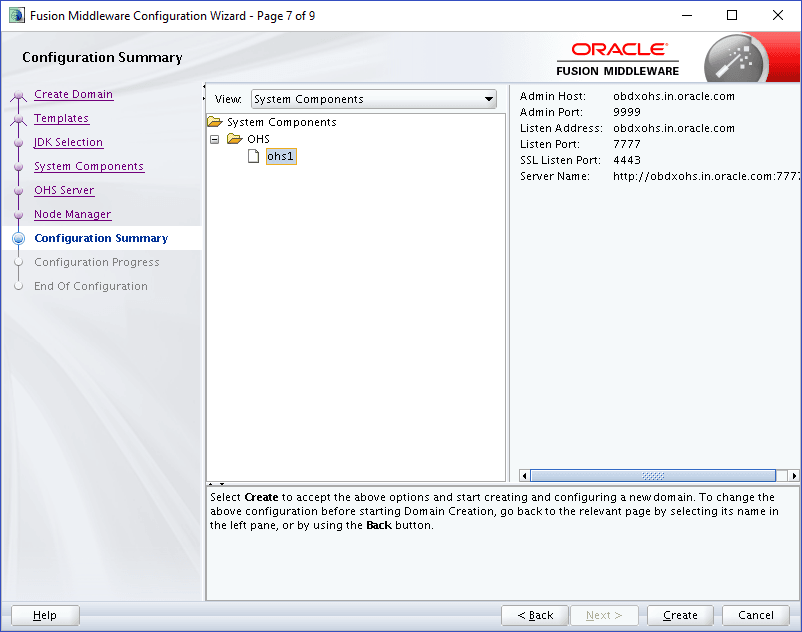Viewport: 802px width, 632px height.
Task: Click the scroll right arrow in details pane
Action: click(794, 476)
